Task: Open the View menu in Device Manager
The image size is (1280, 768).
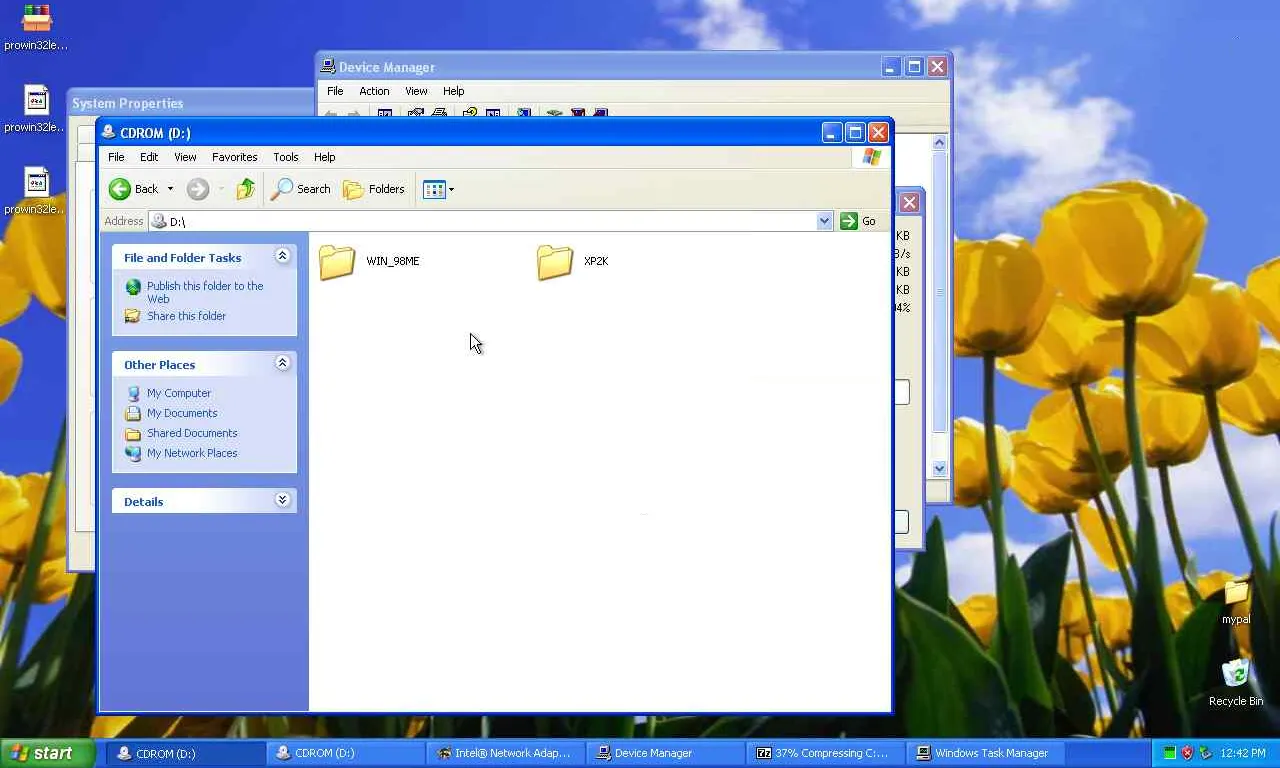Action: (x=416, y=91)
